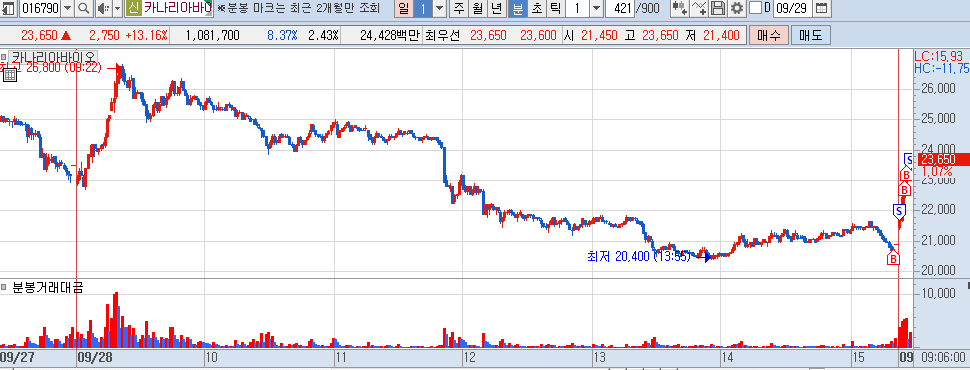Open chart settings gear icon
The width and height of the screenshot is (970, 370).
736,9
